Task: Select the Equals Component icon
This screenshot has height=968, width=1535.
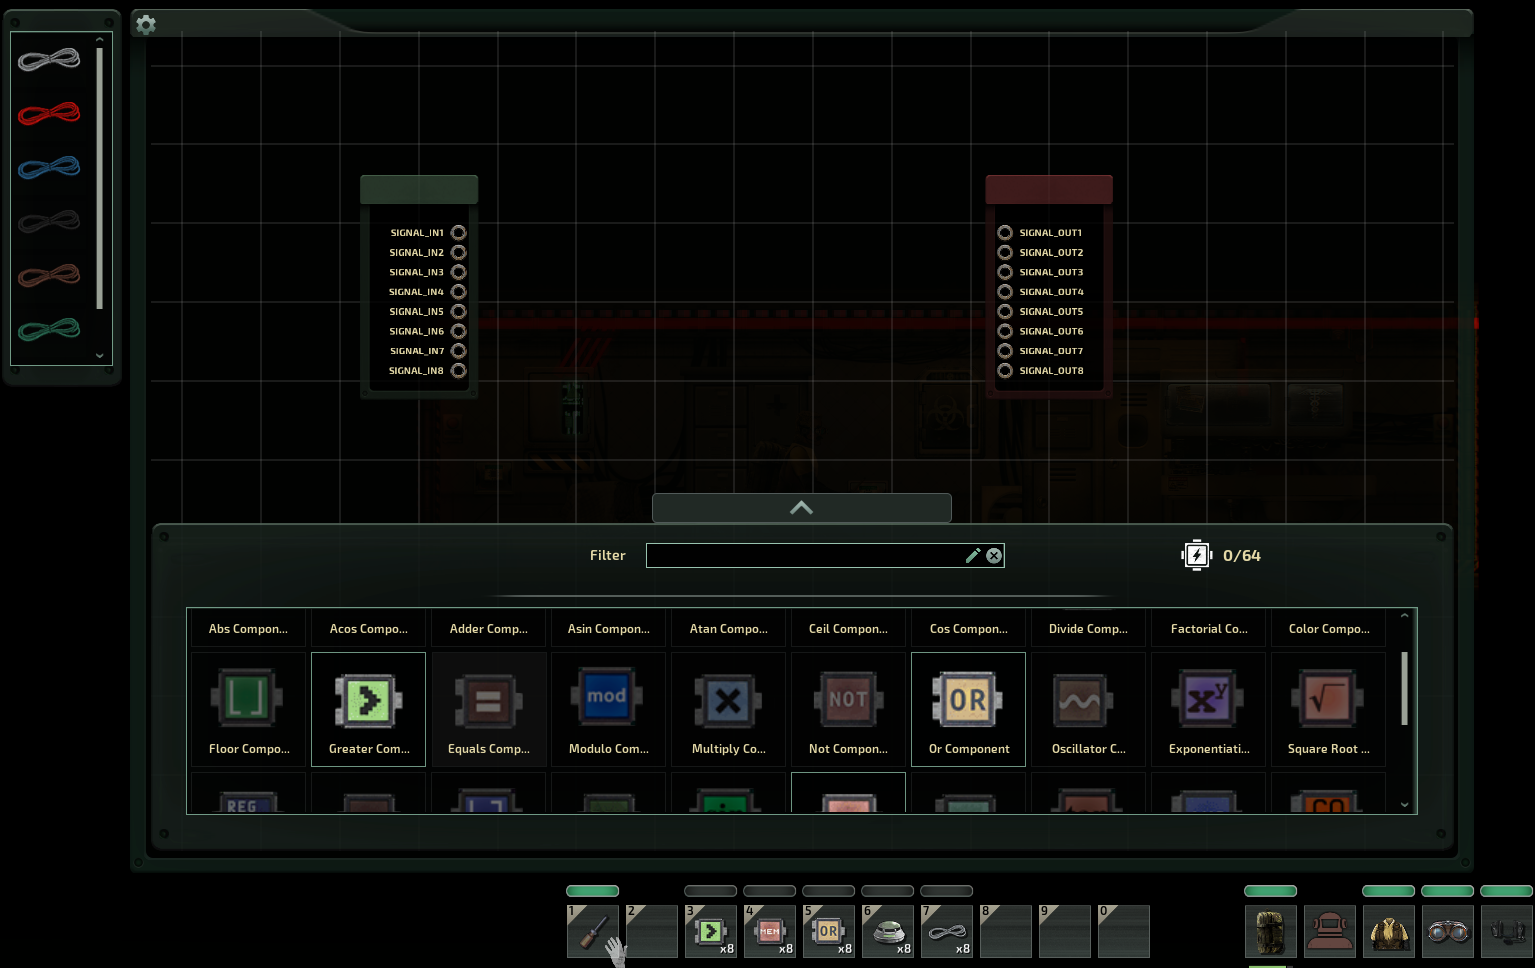Action: 488,700
